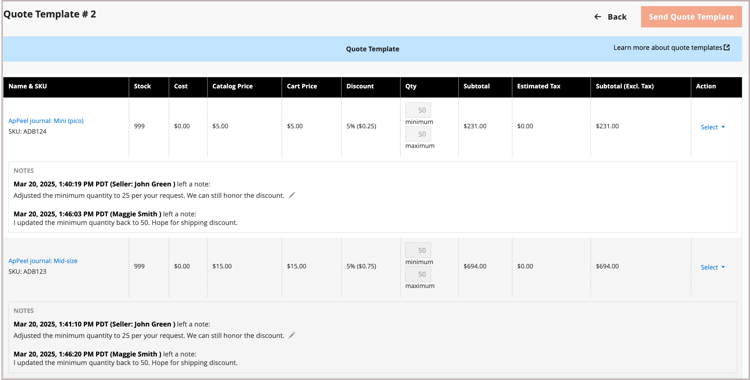
Task: Click minimum quantity field for Mid-size journal
Action: click(418, 250)
